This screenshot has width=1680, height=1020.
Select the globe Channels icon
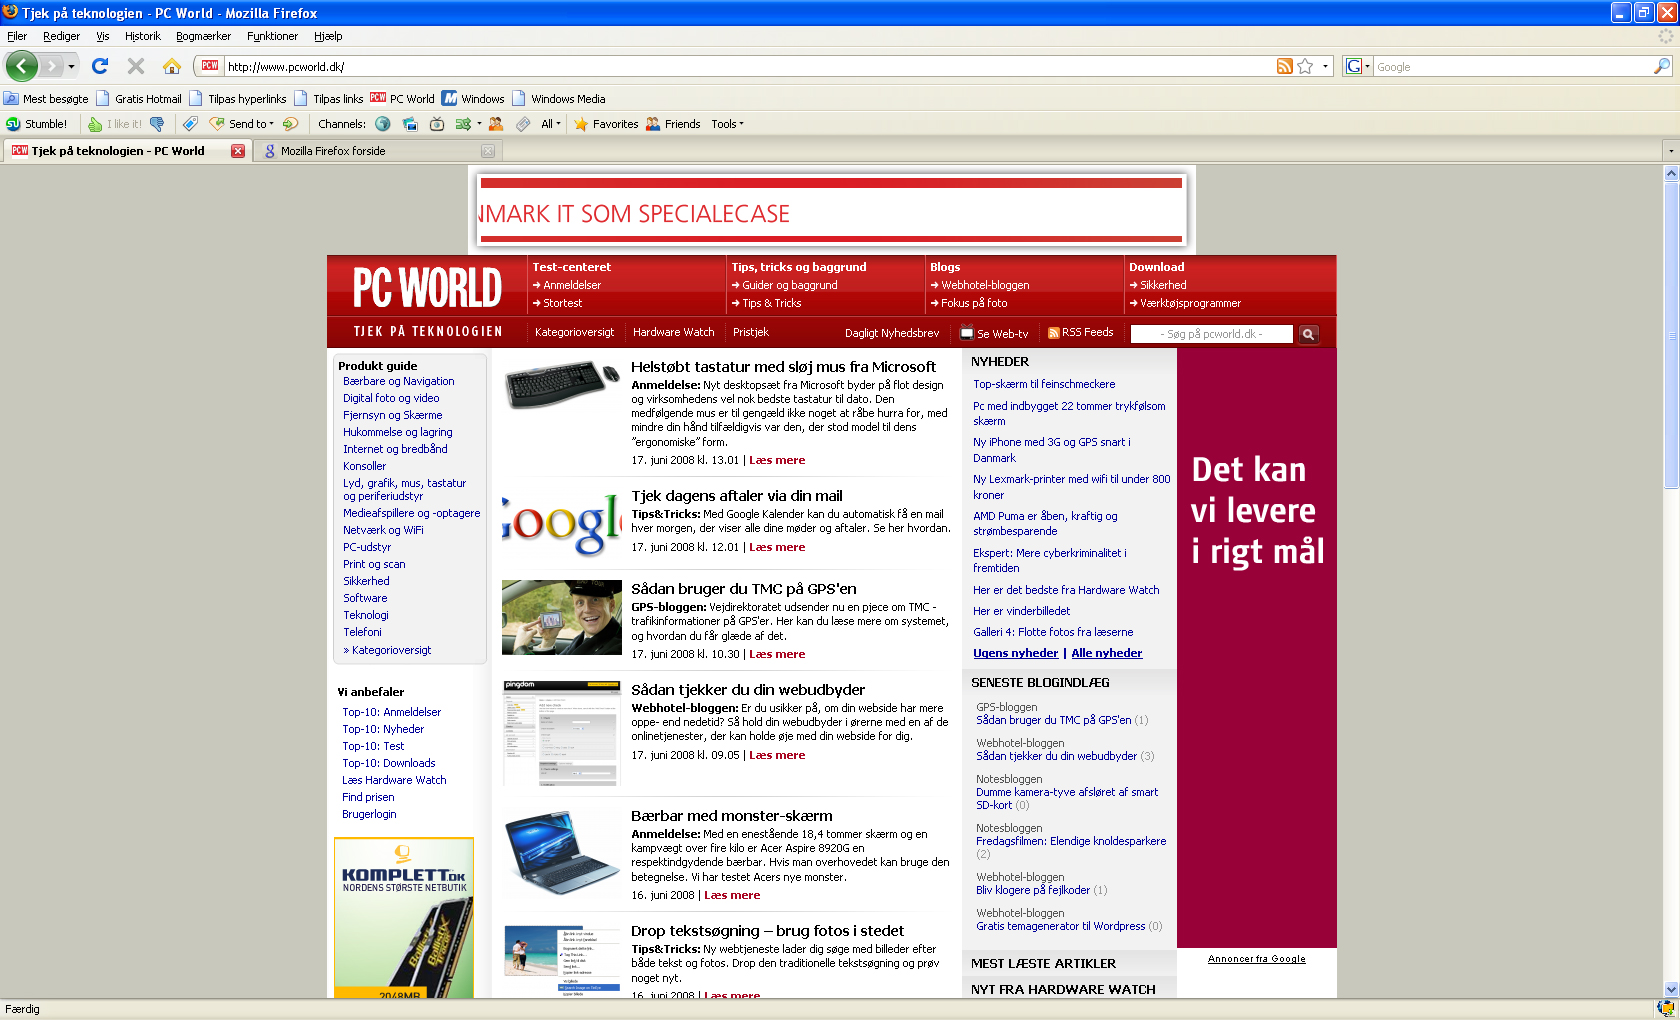384,123
